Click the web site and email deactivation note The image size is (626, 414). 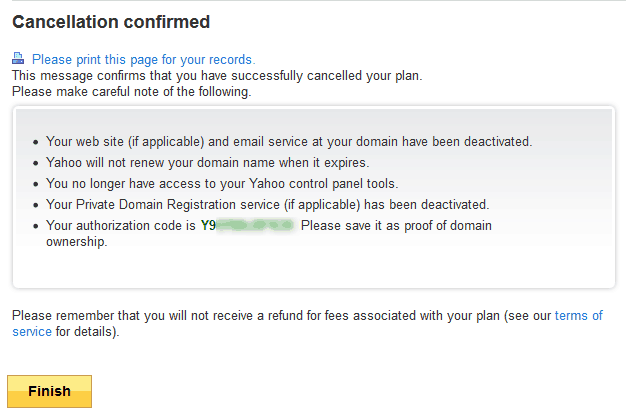point(289,141)
